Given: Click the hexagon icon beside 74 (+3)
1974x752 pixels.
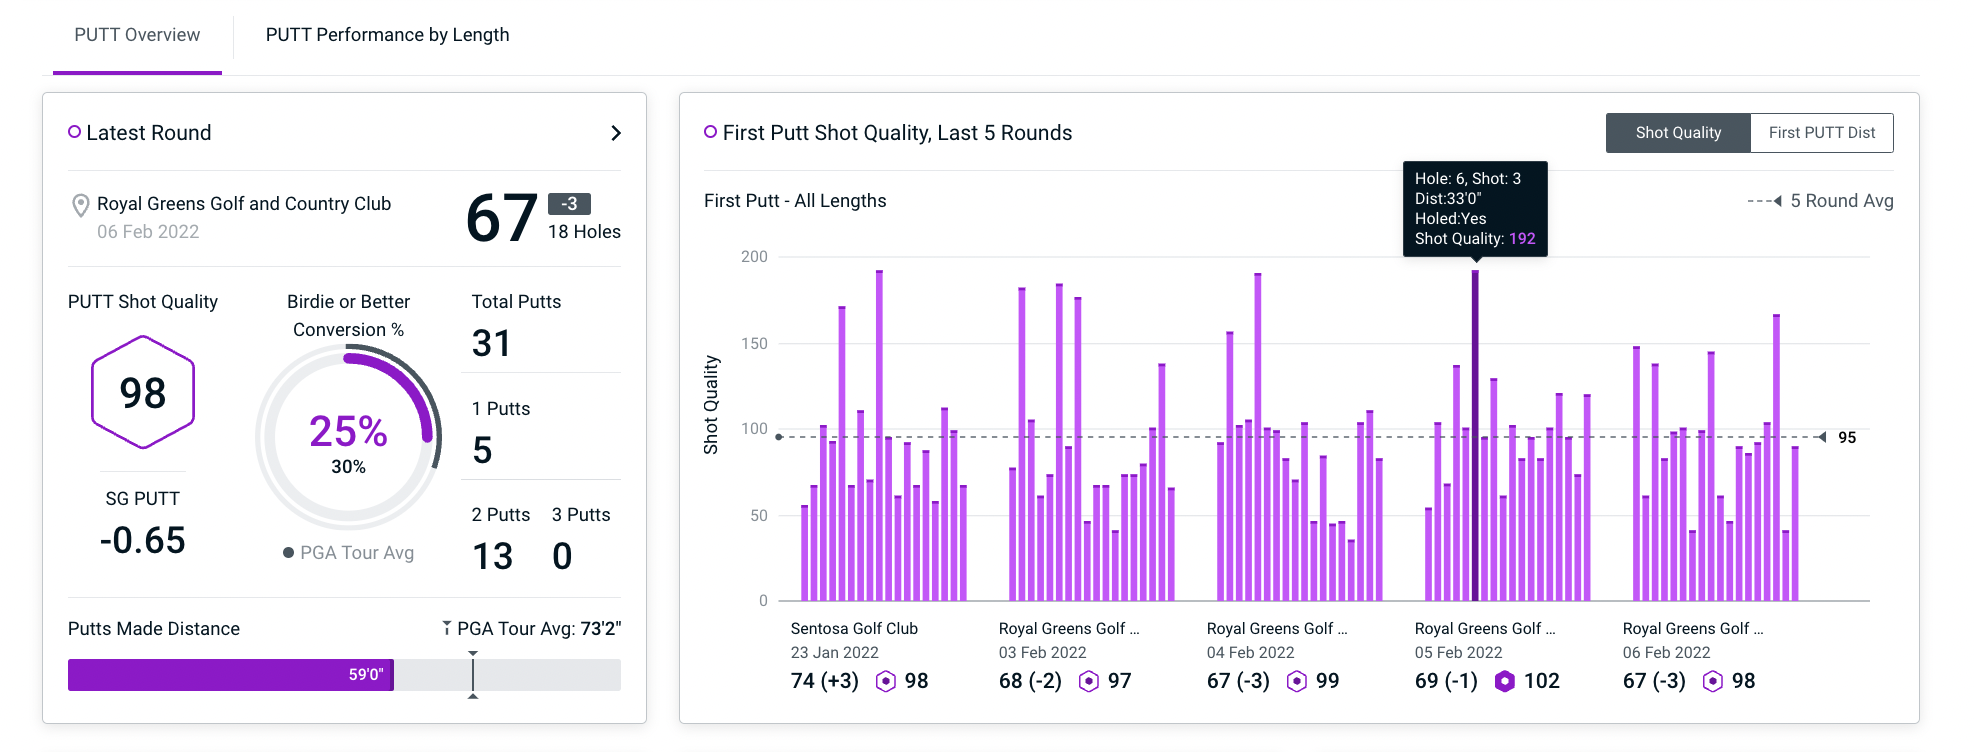Looking at the screenshot, I should coord(885,681).
